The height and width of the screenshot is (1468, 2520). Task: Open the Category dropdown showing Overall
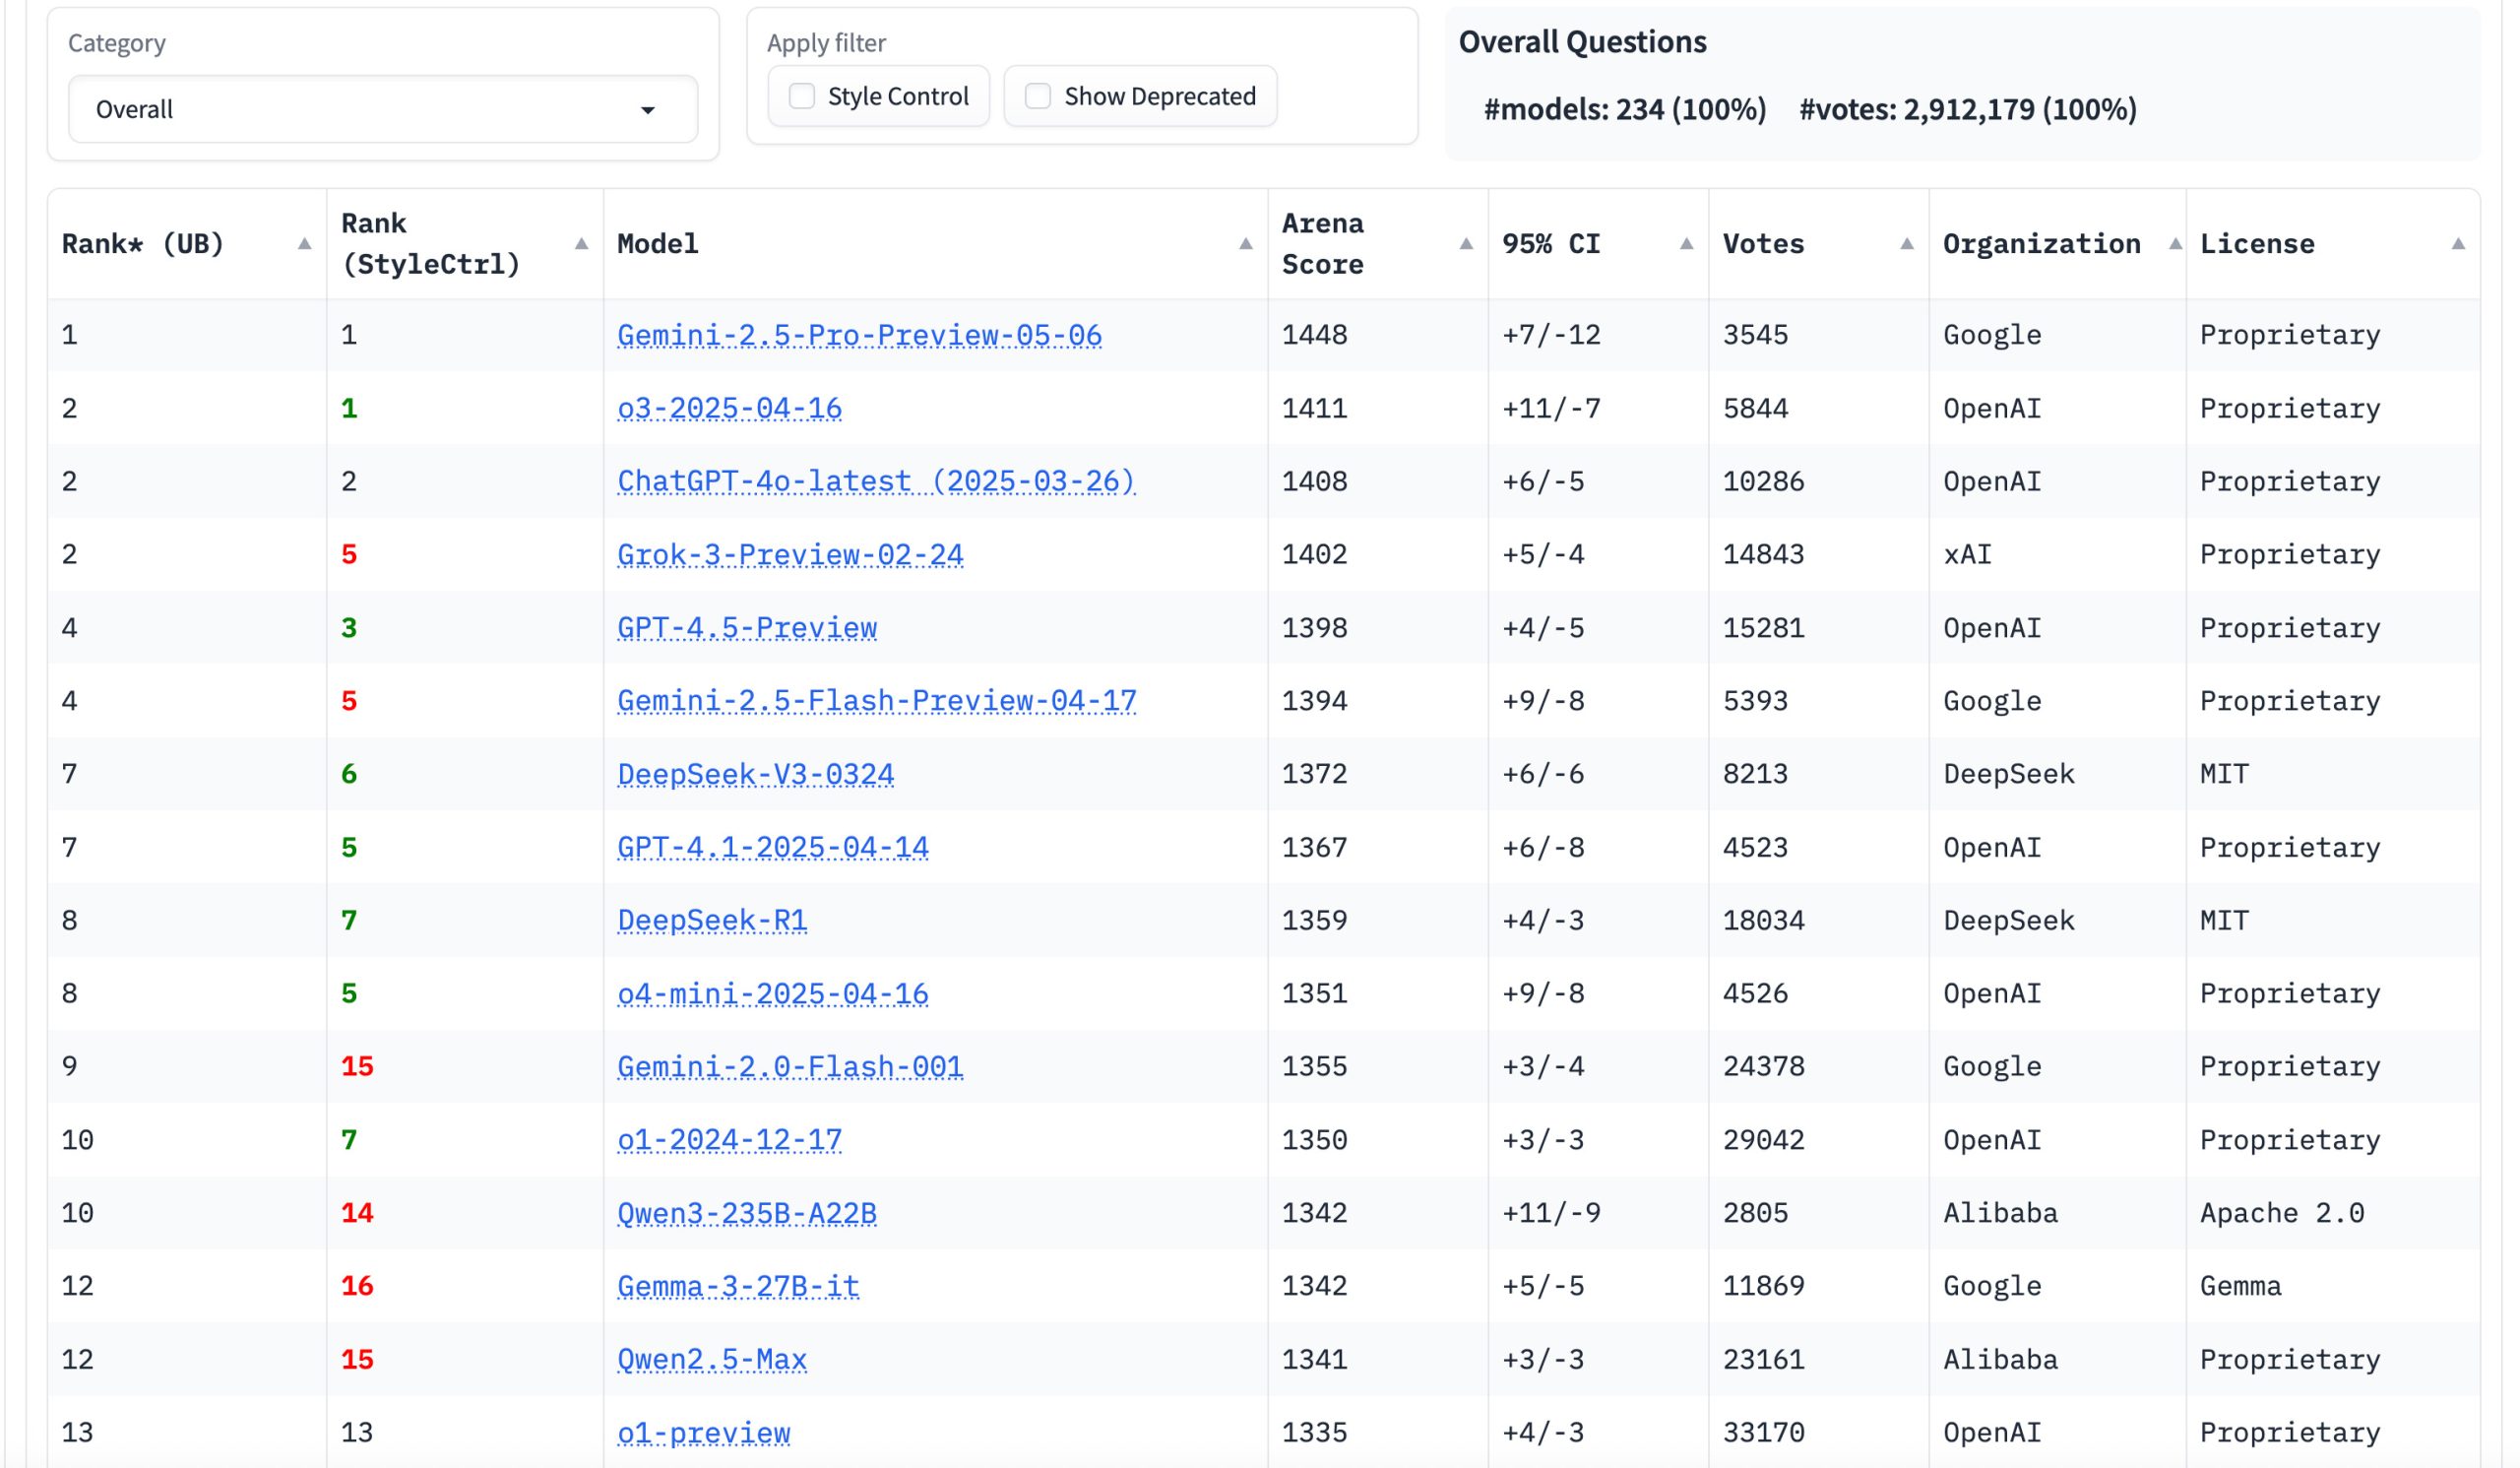point(382,109)
